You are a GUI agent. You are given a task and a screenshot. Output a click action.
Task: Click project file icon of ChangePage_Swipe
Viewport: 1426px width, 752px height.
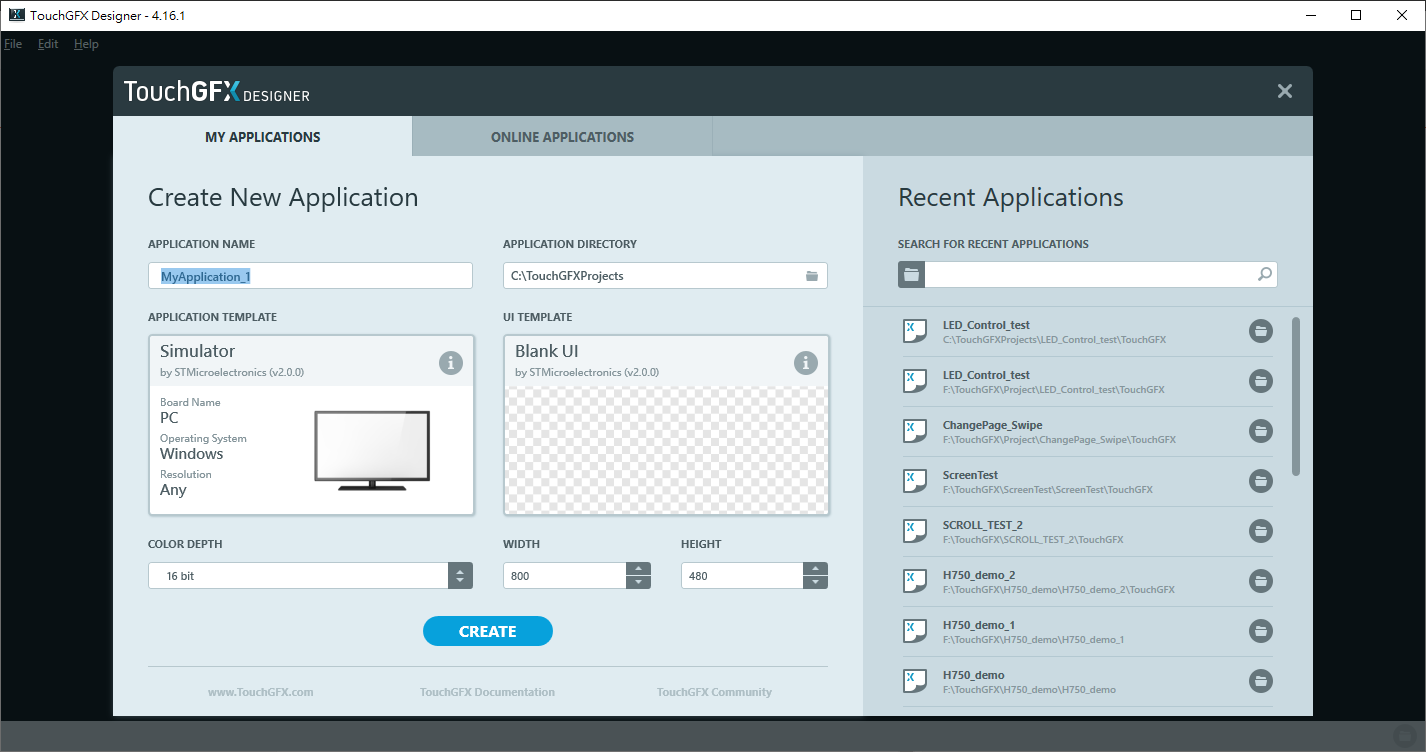(x=914, y=431)
